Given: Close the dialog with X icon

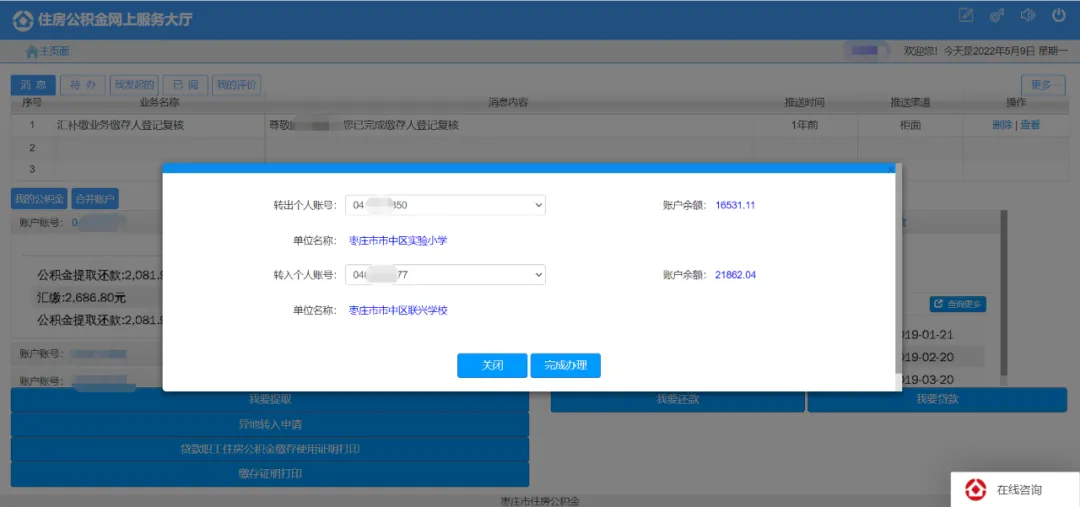Looking at the screenshot, I should tap(891, 170).
